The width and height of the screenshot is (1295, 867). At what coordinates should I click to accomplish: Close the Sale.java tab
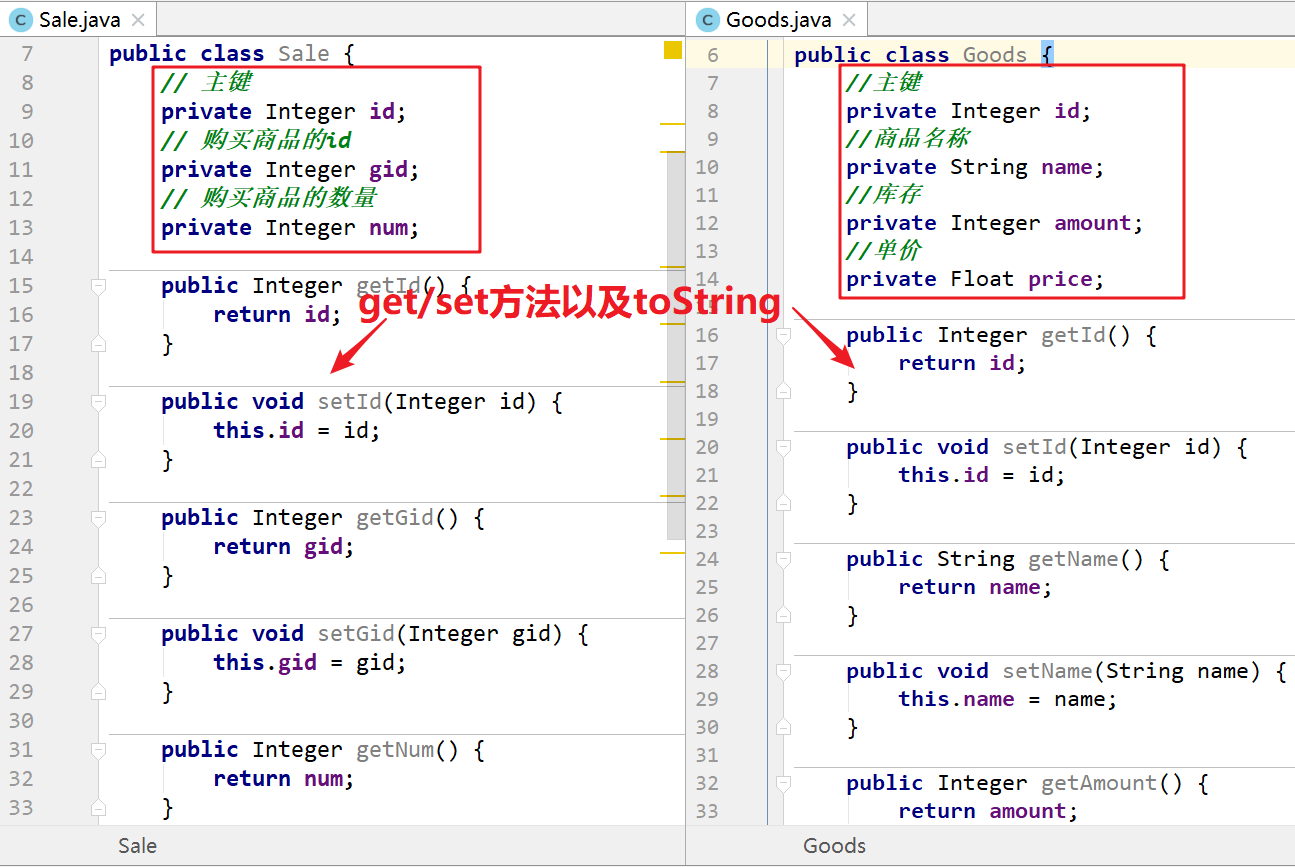138,20
